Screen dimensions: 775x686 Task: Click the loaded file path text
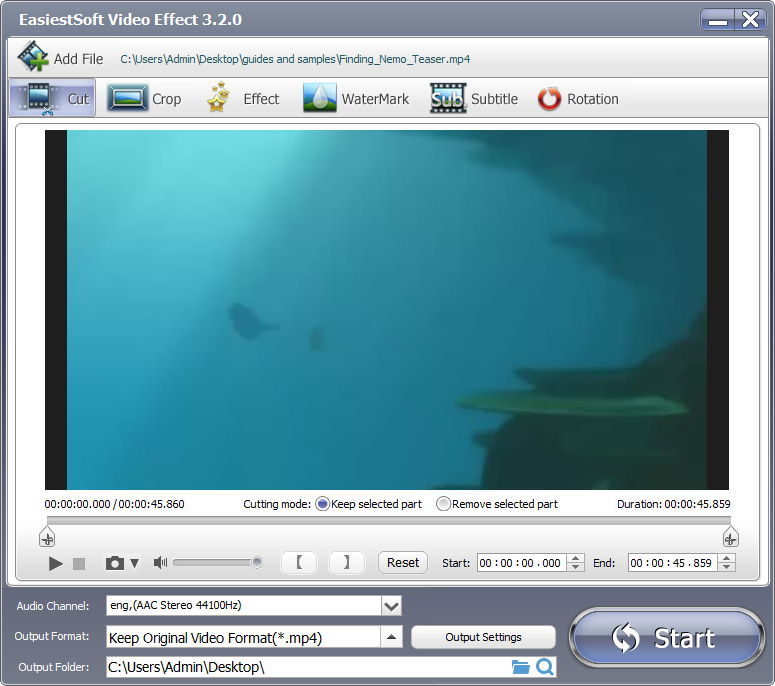[x=295, y=59]
